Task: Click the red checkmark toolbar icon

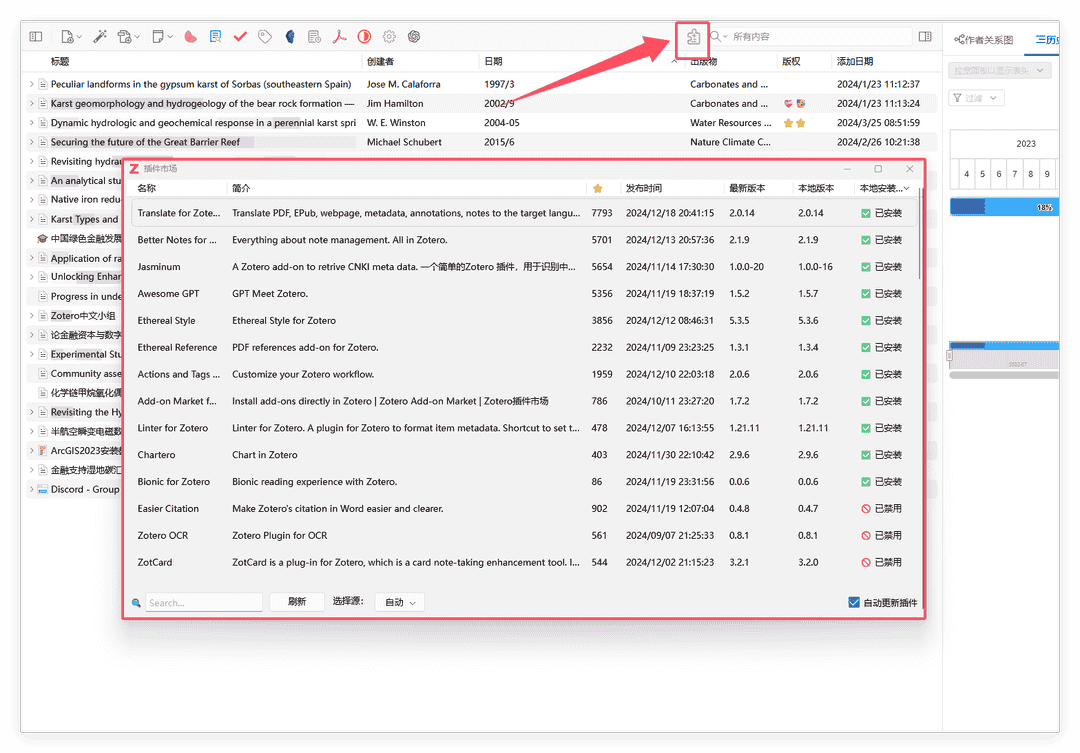Action: click(x=240, y=37)
